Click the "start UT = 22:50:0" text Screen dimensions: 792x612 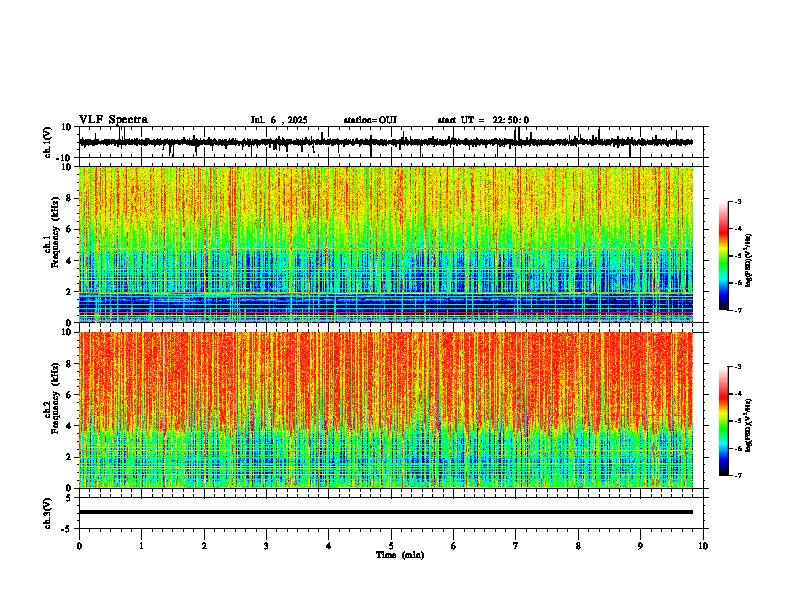[x=483, y=120]
